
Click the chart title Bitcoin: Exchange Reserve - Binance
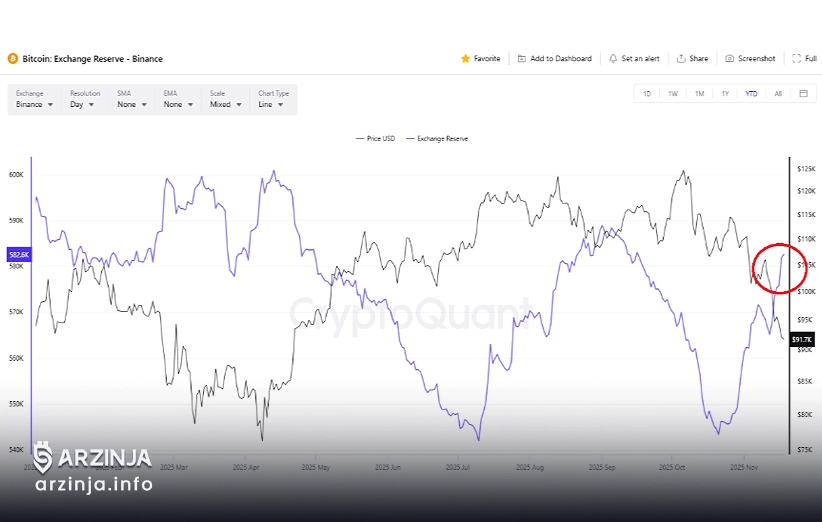pyautogui.click(x=92, y=59)
